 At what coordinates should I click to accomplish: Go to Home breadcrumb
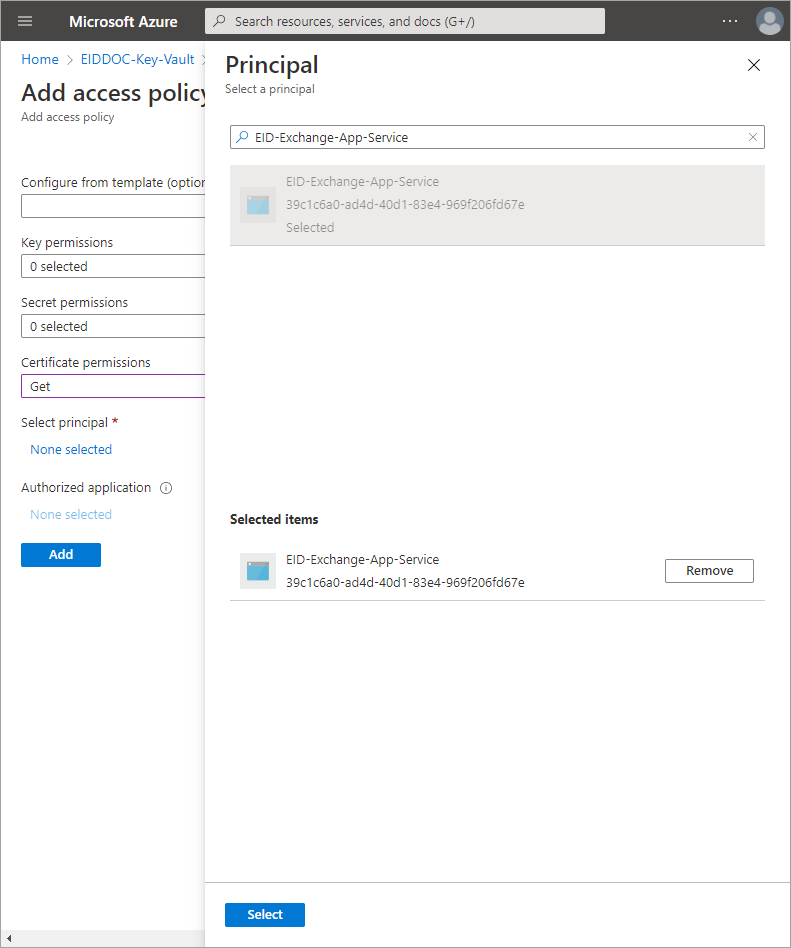click(x=40, y=60)
